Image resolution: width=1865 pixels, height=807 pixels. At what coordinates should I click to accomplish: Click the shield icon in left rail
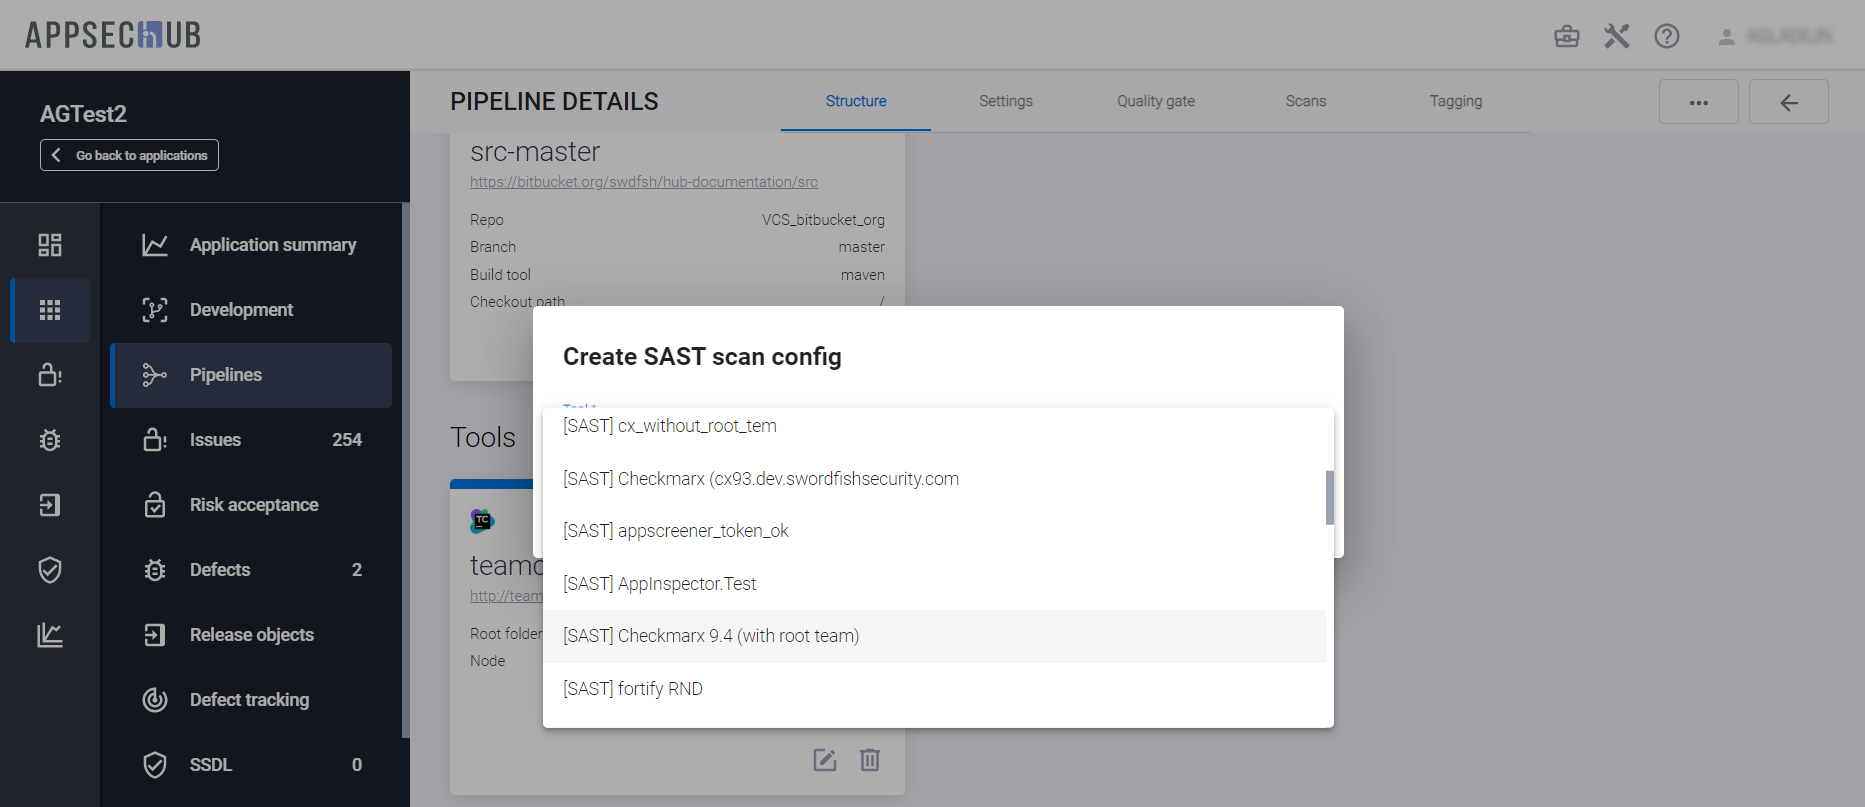[x=50, y=570]
